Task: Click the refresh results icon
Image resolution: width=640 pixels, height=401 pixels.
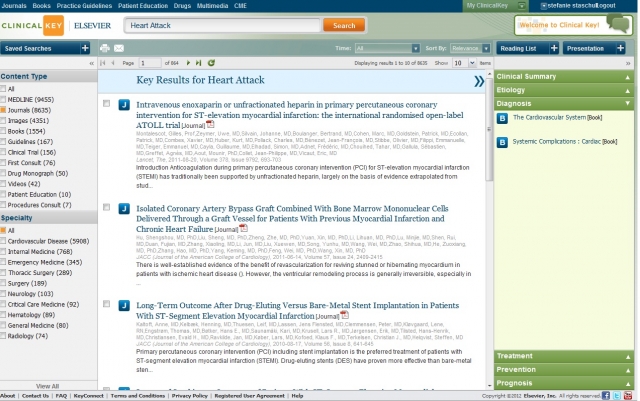Action: 210,63
